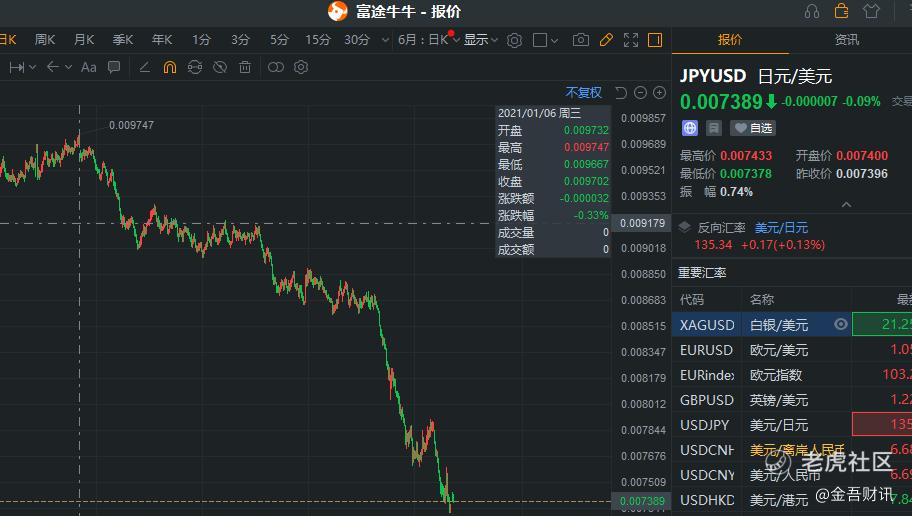Viewport: 912px width, 516px height.
Task: Open the skin theme shirt icon
Action: (871, 11)
